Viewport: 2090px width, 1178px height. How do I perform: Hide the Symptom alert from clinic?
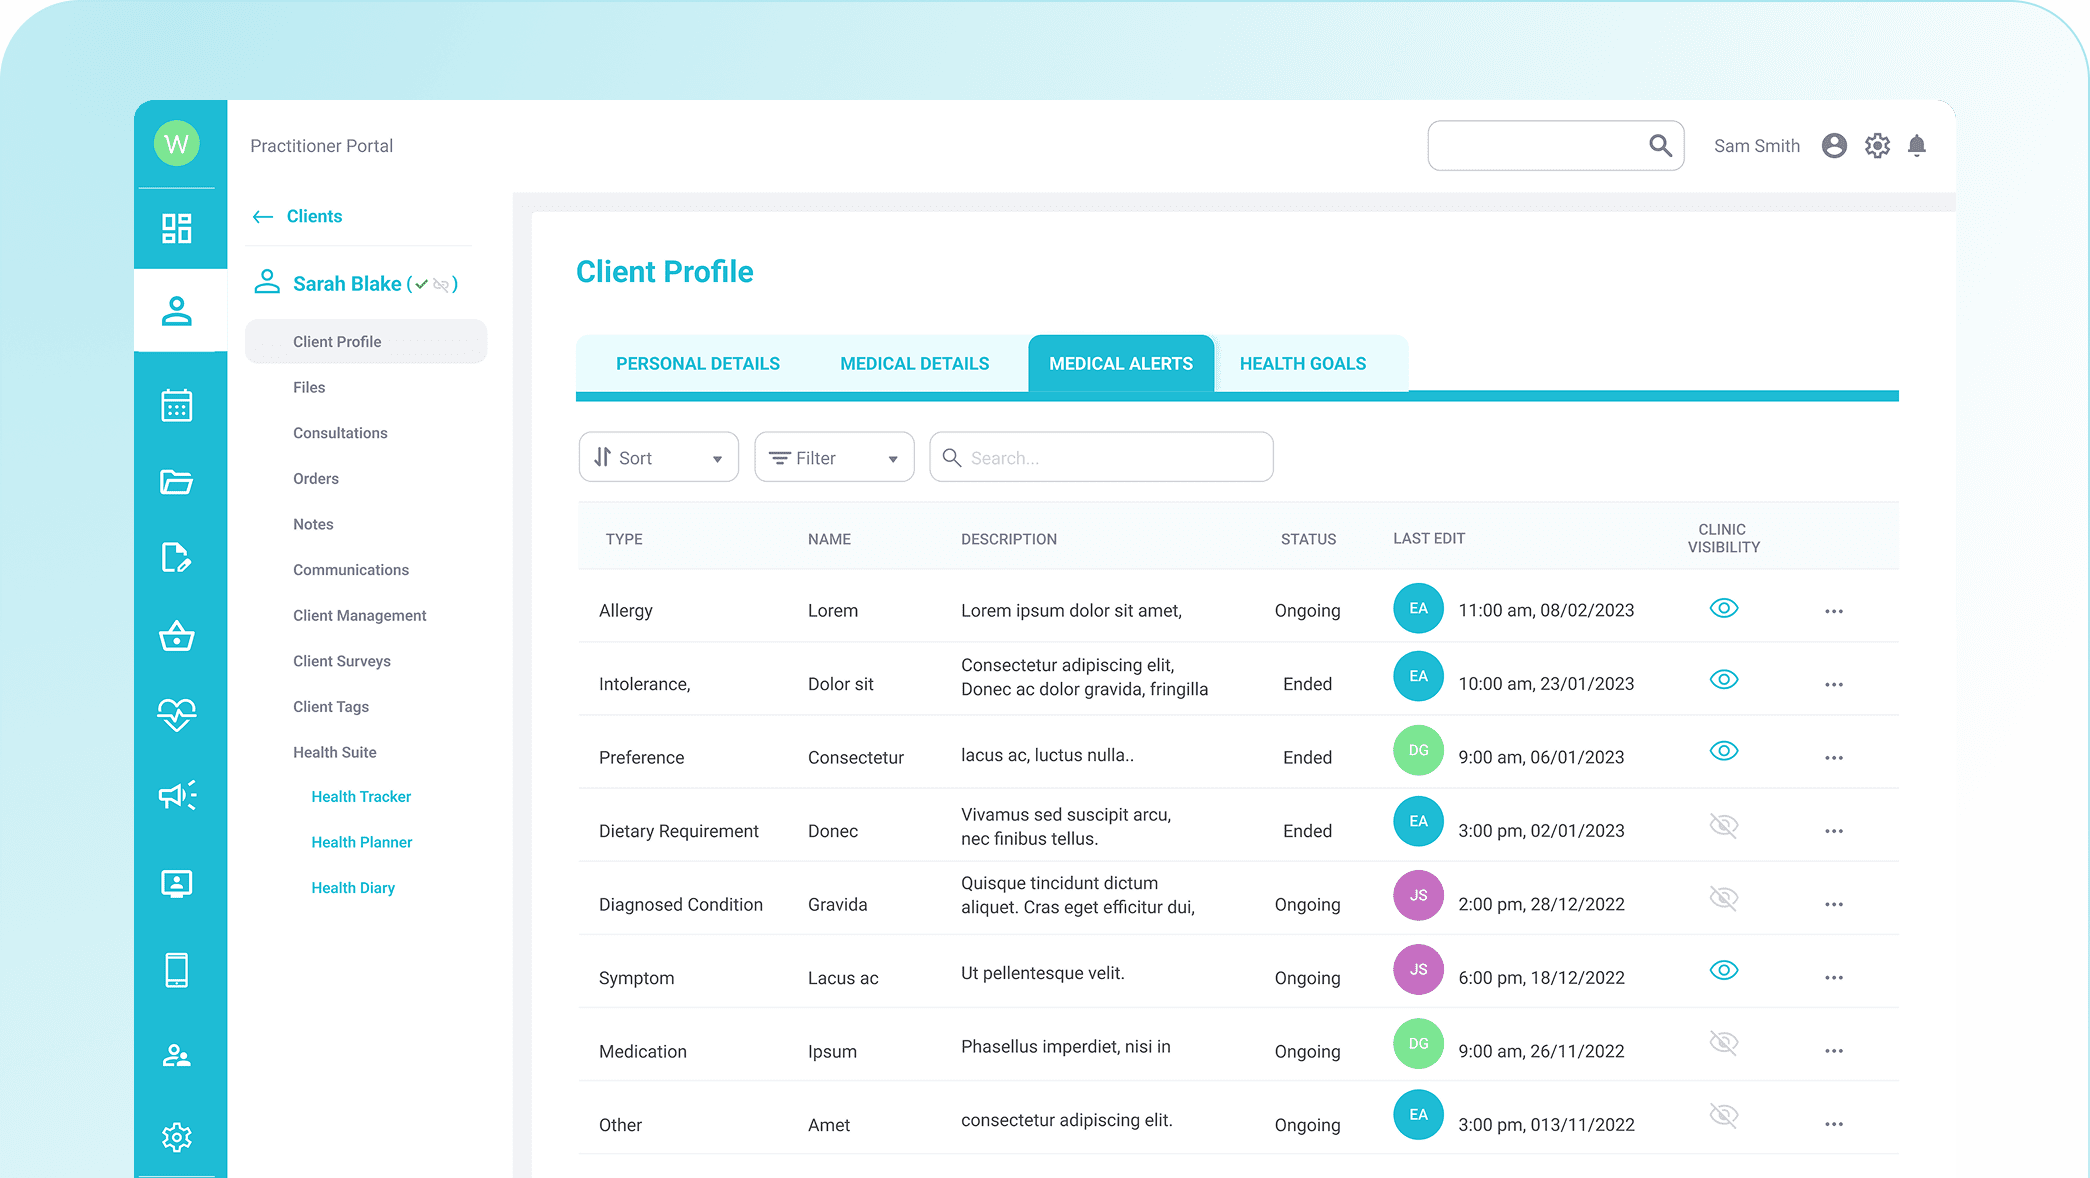(x=1723, y=970)
